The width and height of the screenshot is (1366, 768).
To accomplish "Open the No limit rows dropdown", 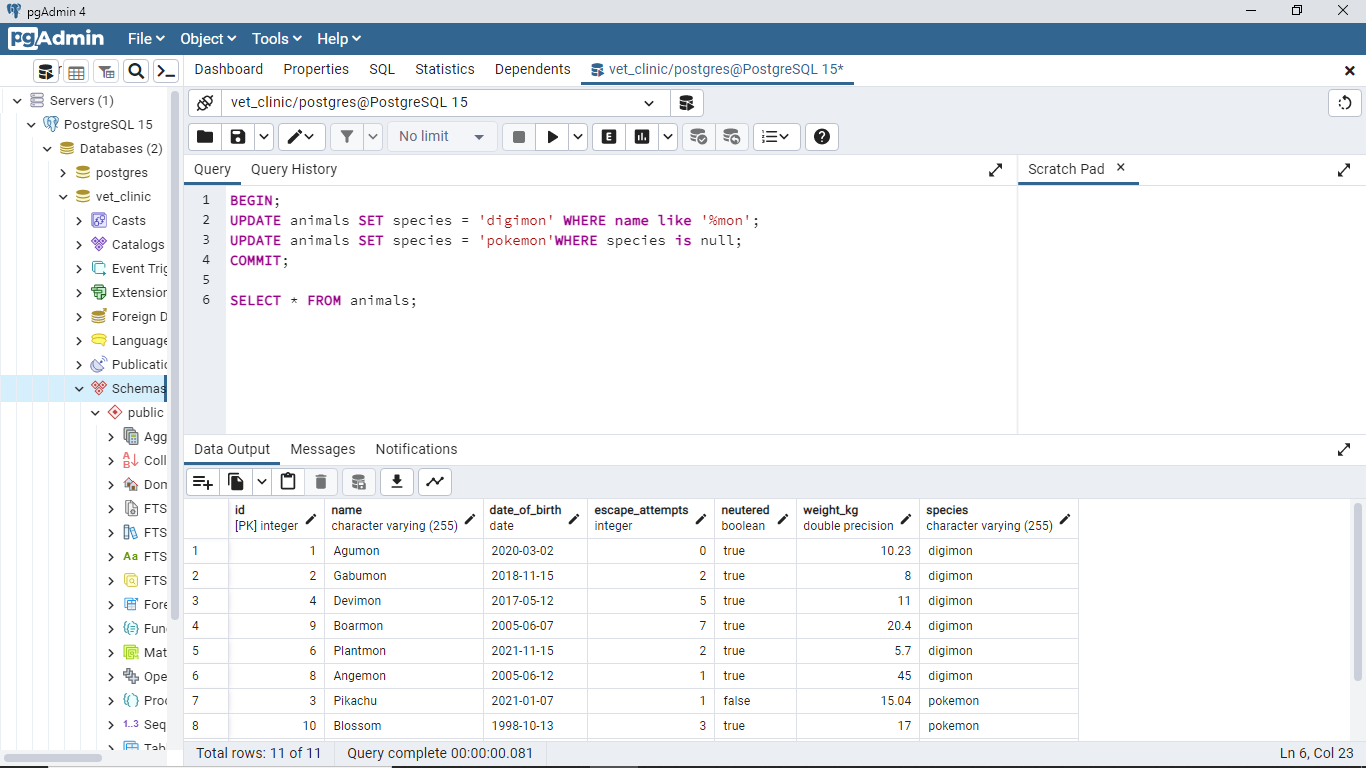I will pyautogui.click(x=442, y=137).
